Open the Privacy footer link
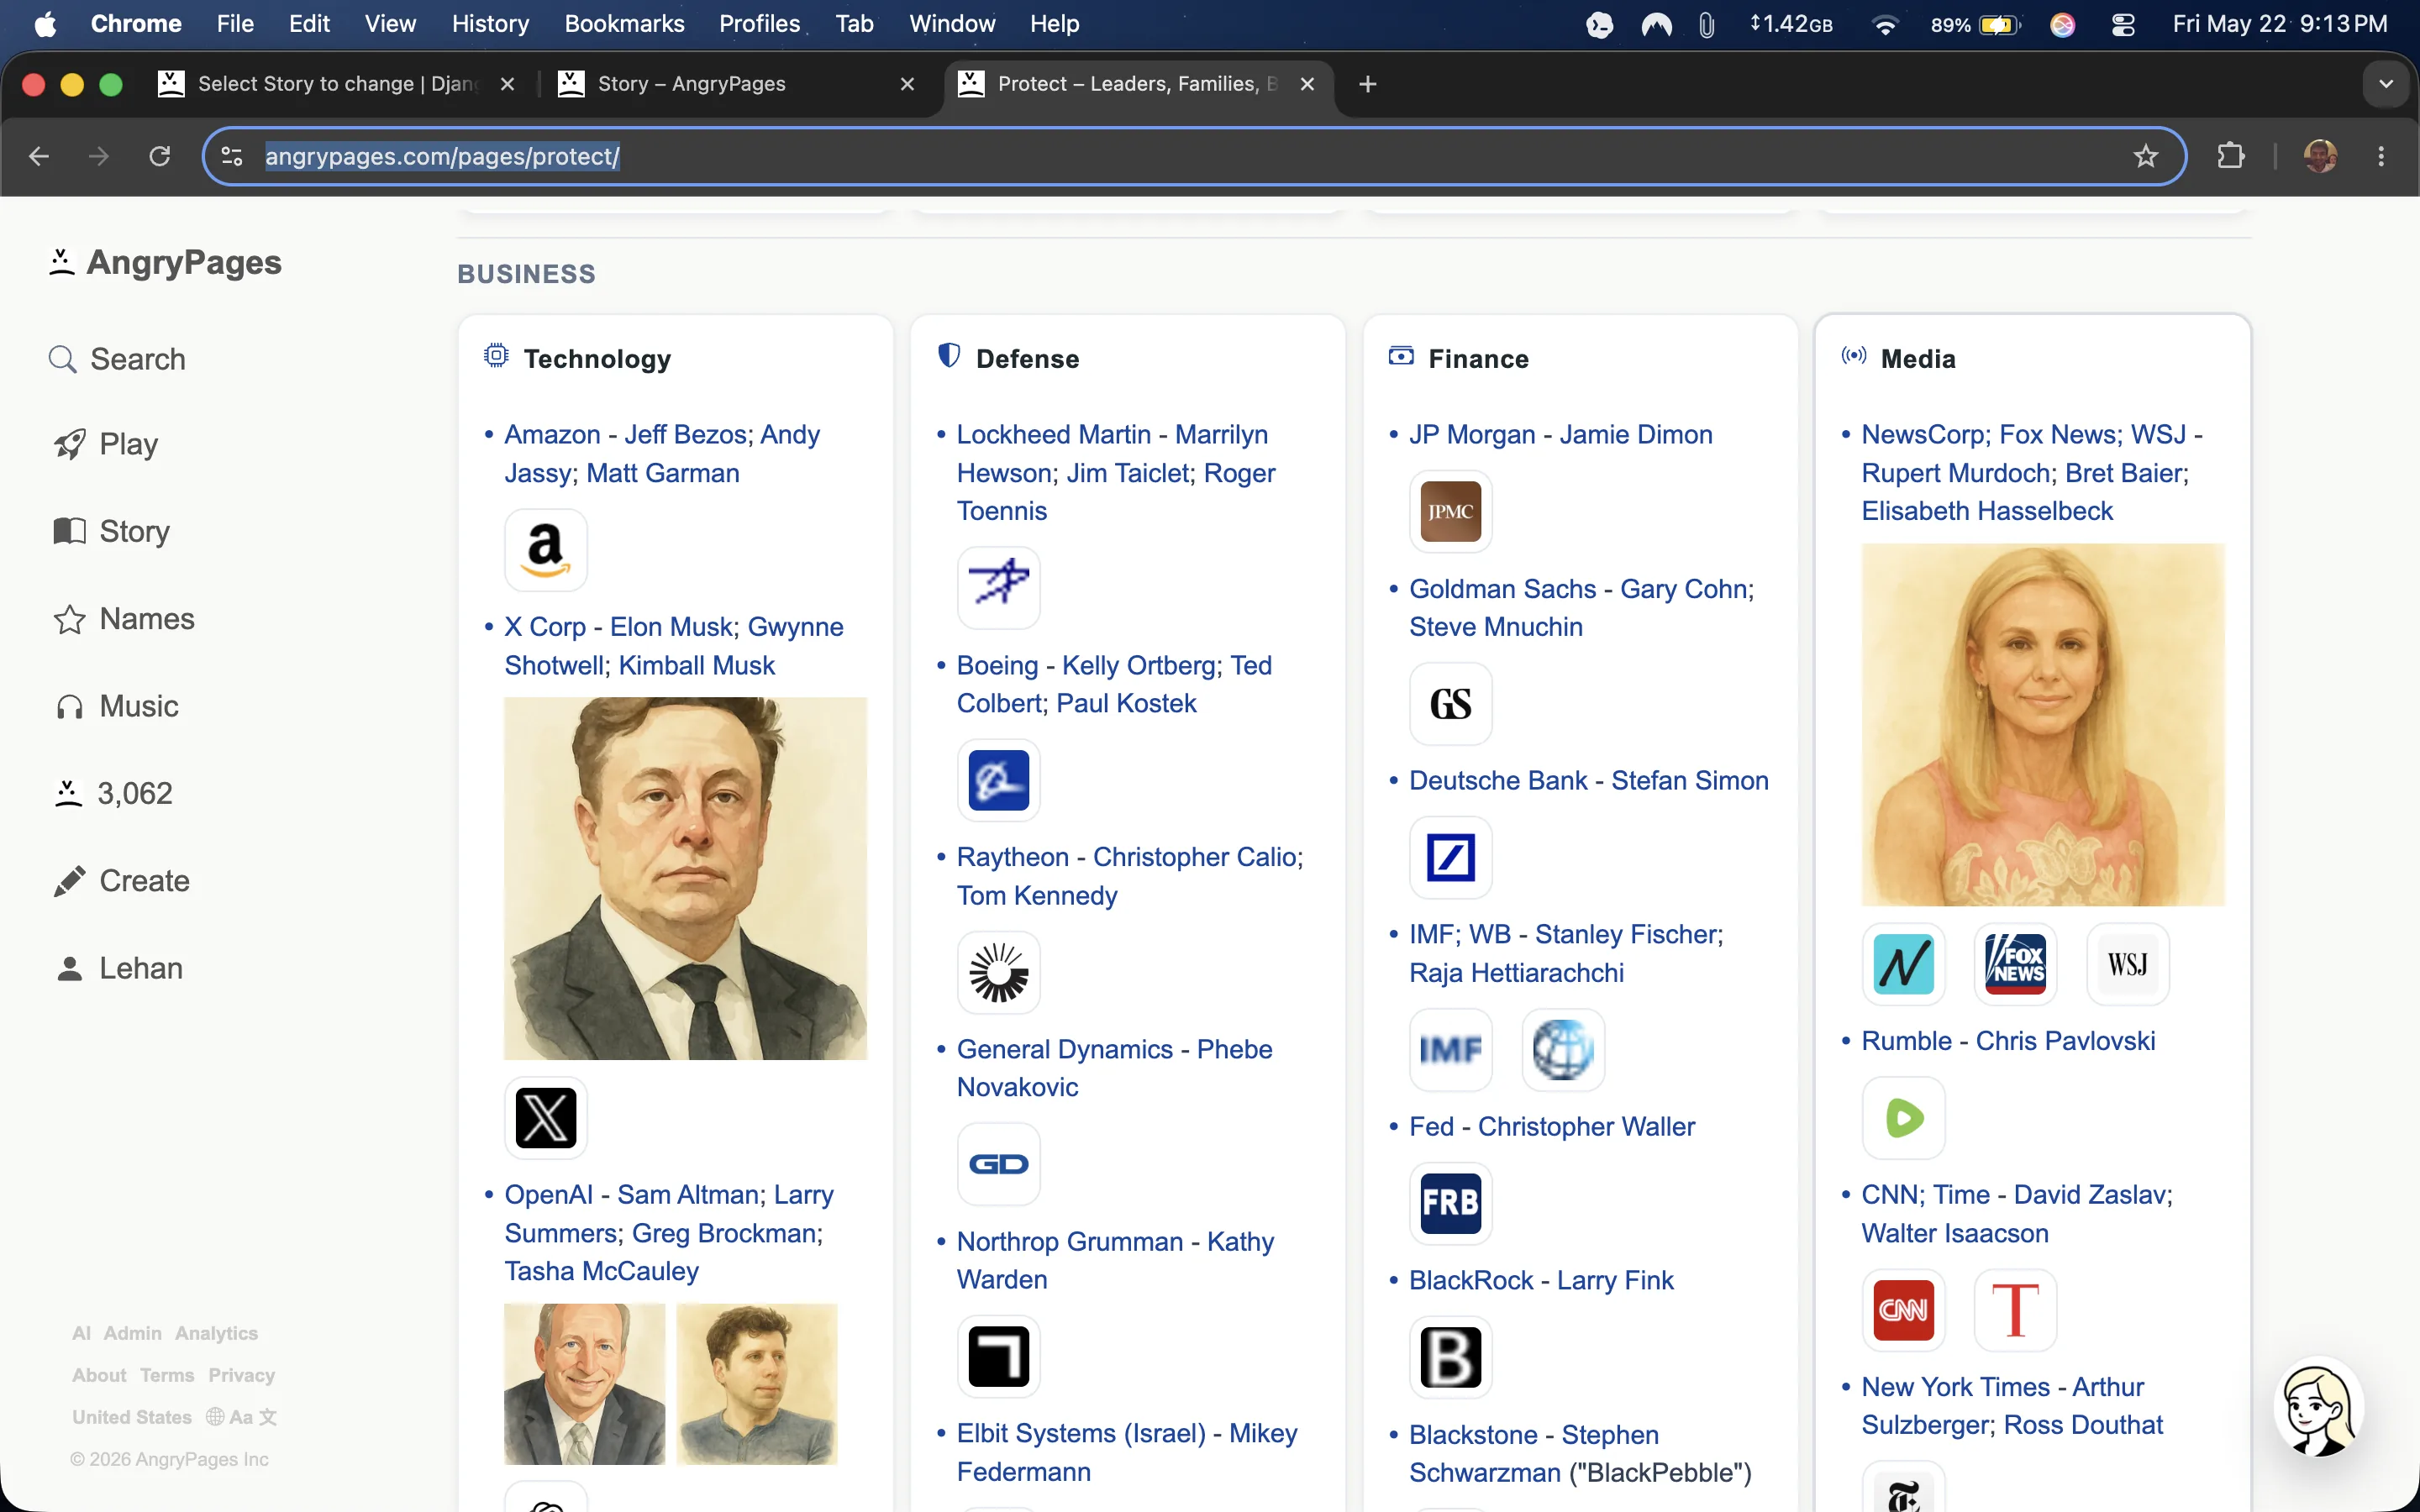This screenshot has height=1512, width=2420. [241, 1375]
